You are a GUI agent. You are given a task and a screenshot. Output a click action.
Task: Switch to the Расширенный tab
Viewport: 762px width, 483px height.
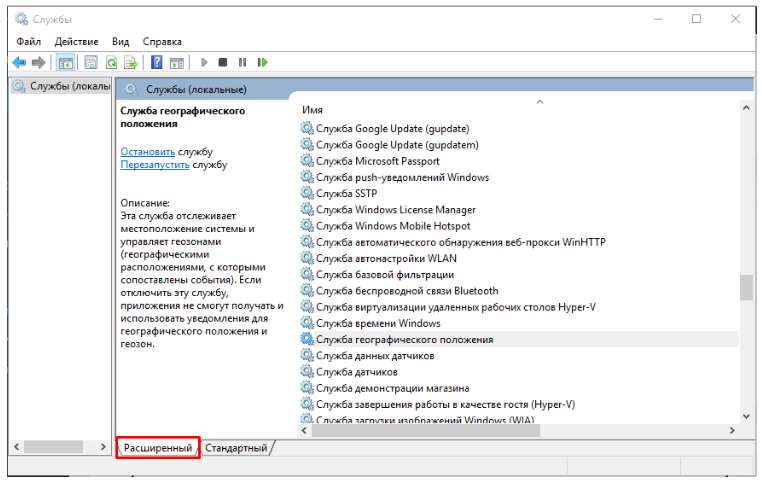[157, 449]
